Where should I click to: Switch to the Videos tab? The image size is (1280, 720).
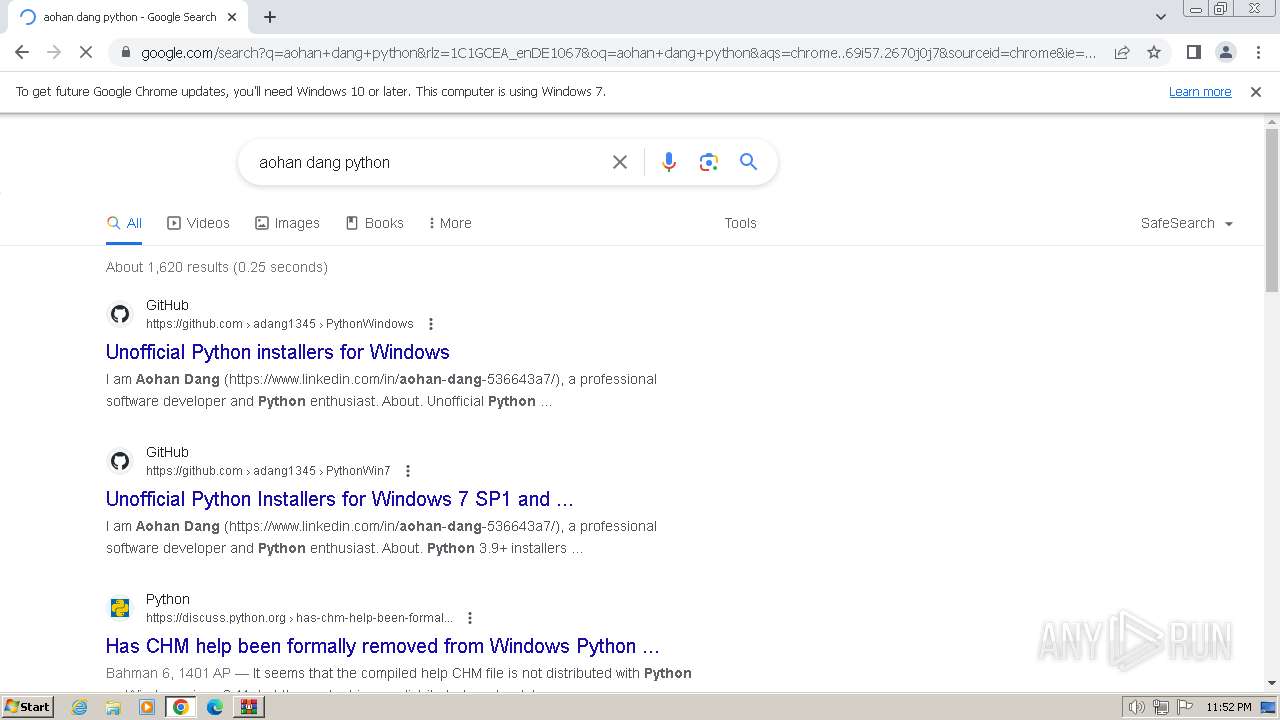198,223
